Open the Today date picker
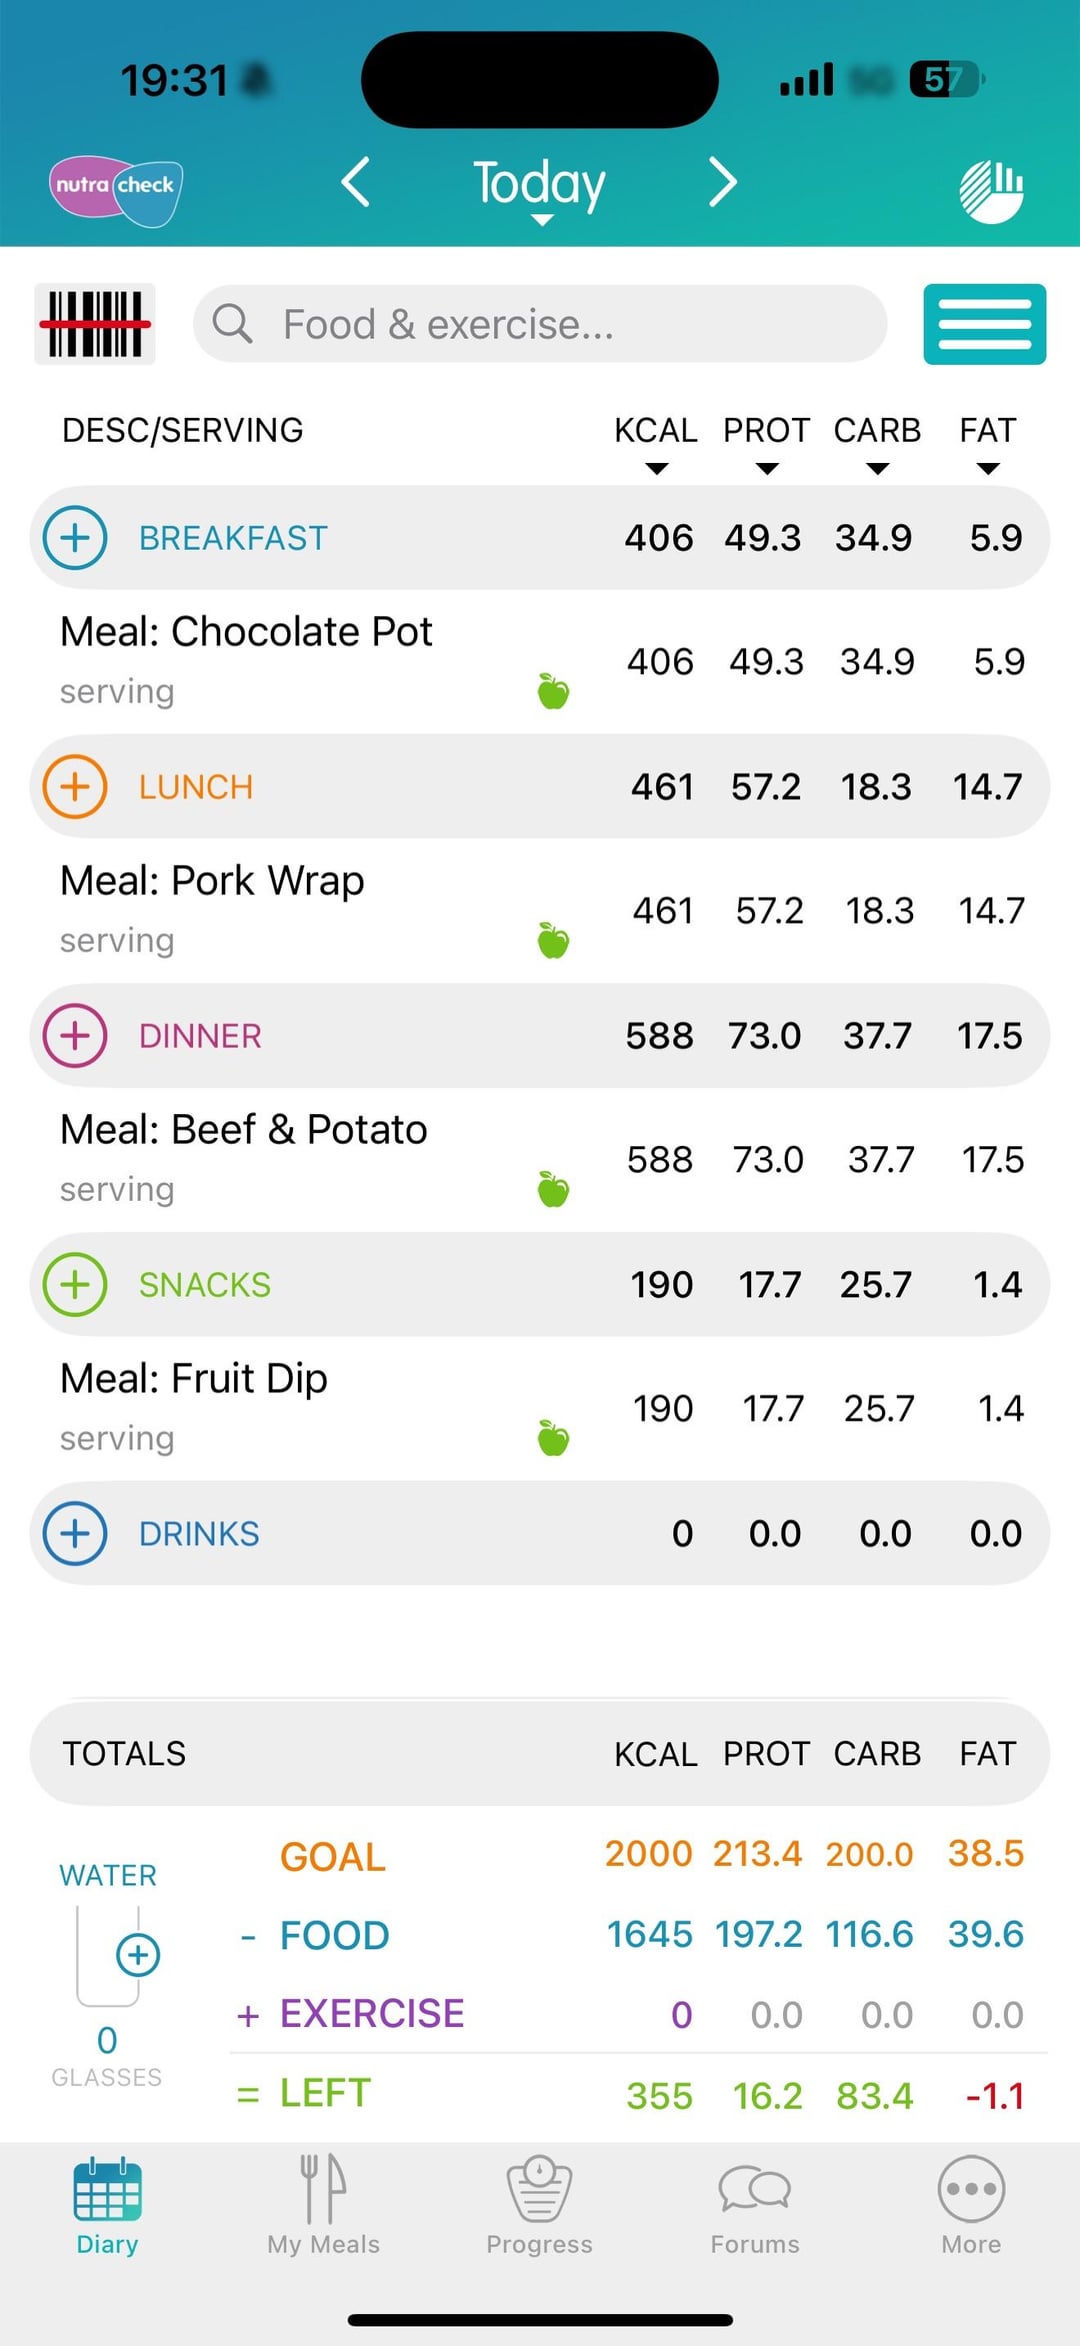The width and height of the screenshot is (1080, 2346). point(540,188)
